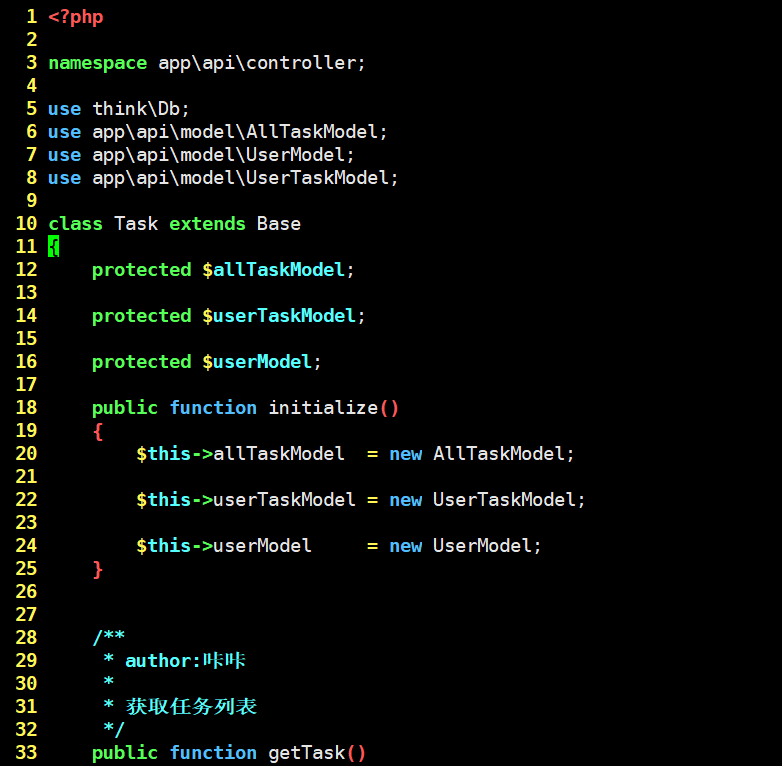782x766 pixels.
Task: Click 'function' keyword on line 18
Action: coord(213,407)
